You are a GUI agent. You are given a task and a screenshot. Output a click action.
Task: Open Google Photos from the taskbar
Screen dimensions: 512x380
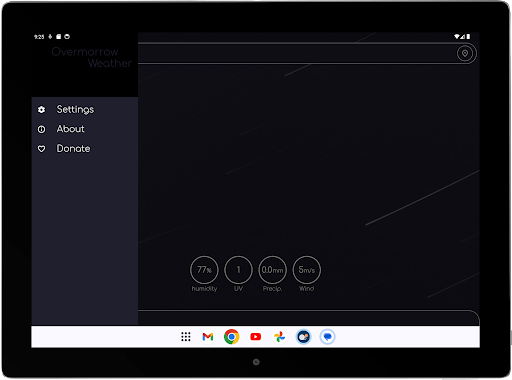(280, 337)
